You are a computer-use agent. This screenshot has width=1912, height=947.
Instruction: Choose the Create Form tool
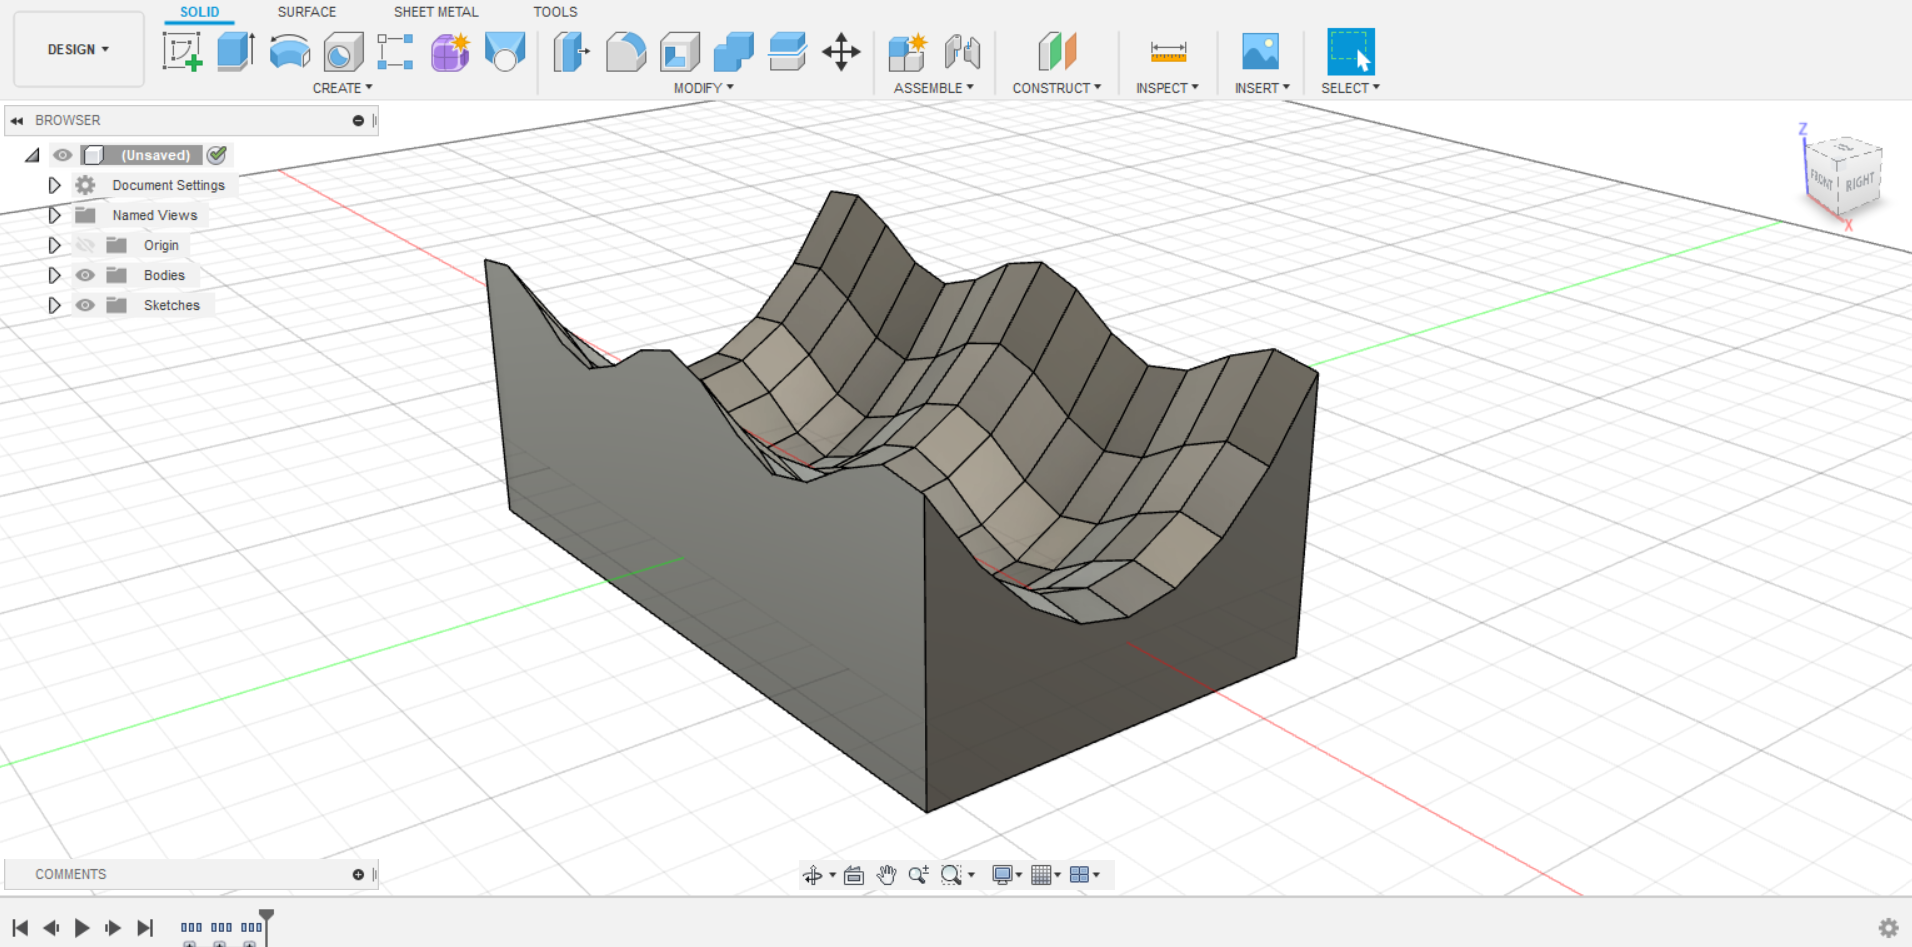(x=450, y=51)
